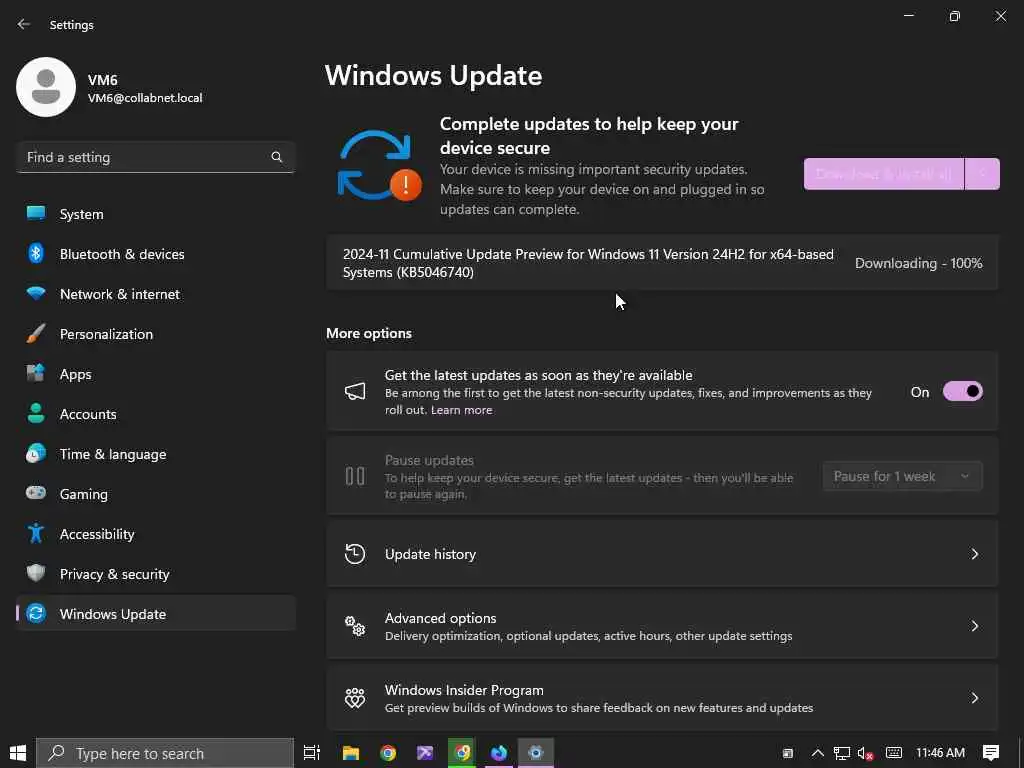Open Accounts settings

pyautogui.click(x=155, y=414)
